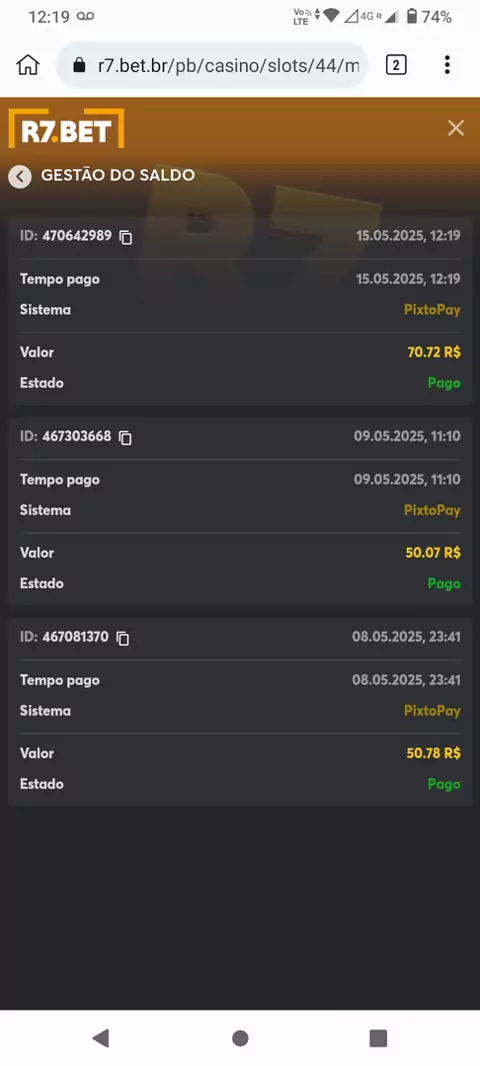Tap the Android back navigation button

coord(101,1037)
